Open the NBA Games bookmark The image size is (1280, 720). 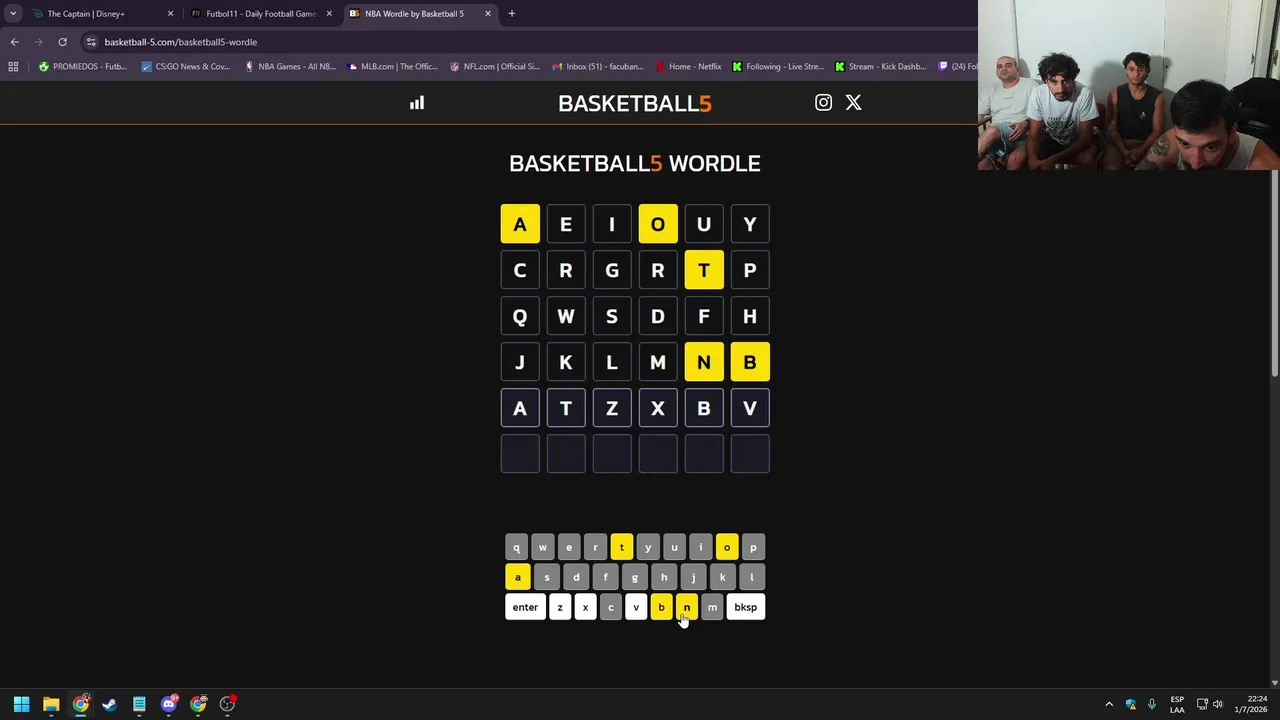[x=290, y=67]
